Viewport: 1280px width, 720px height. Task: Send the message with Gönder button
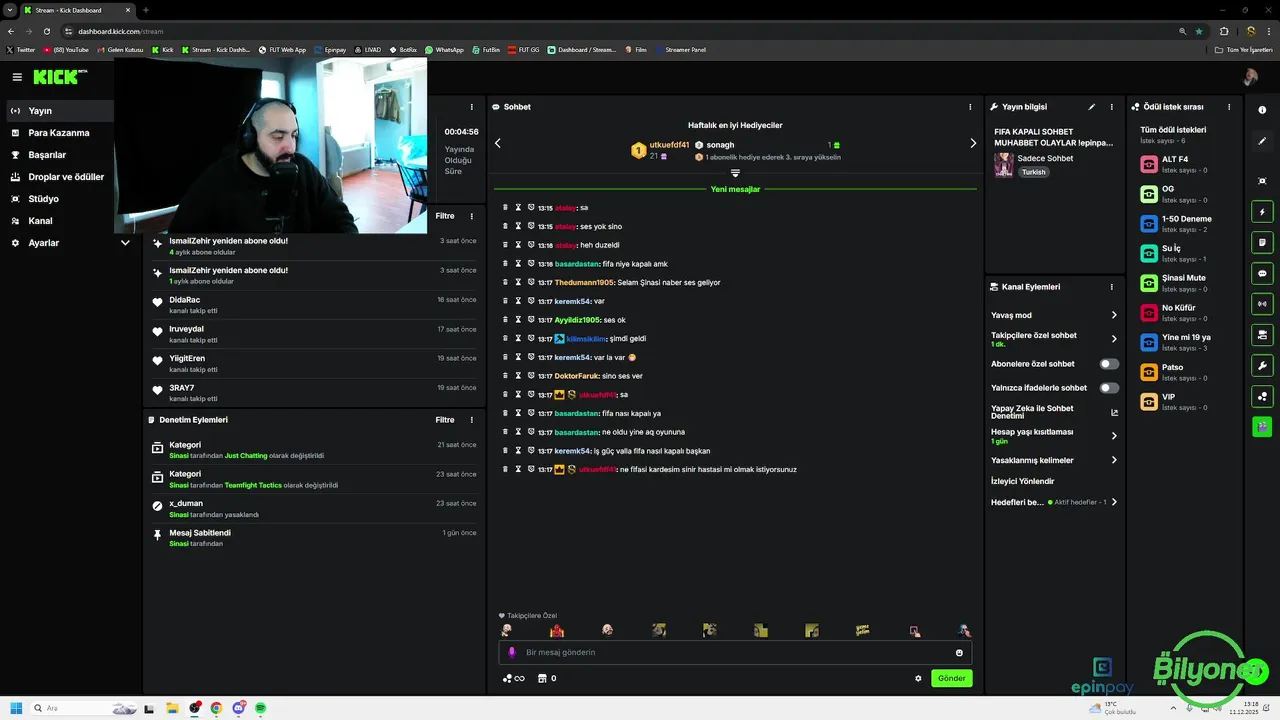(x=951, y=678)
